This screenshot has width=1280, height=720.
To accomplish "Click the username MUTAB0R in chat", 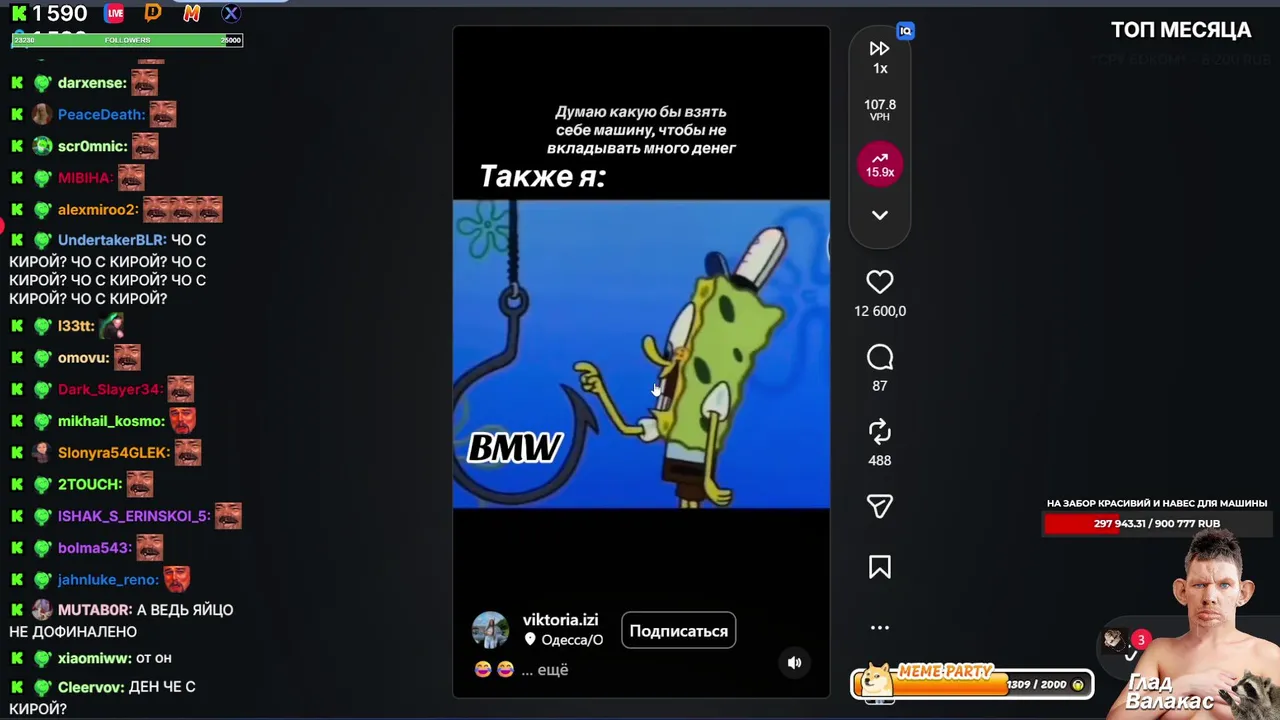I will click(94, 610).
